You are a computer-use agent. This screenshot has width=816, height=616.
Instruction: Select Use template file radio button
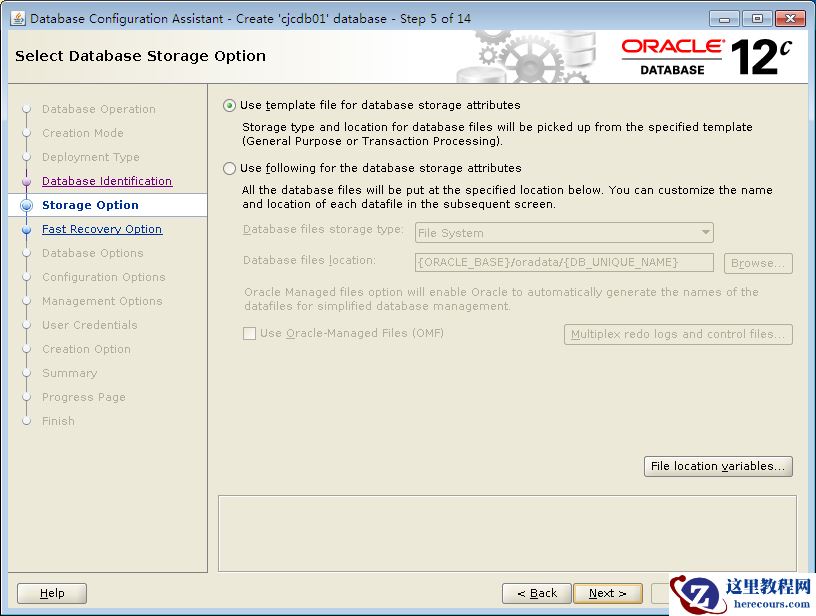(229, 106)
